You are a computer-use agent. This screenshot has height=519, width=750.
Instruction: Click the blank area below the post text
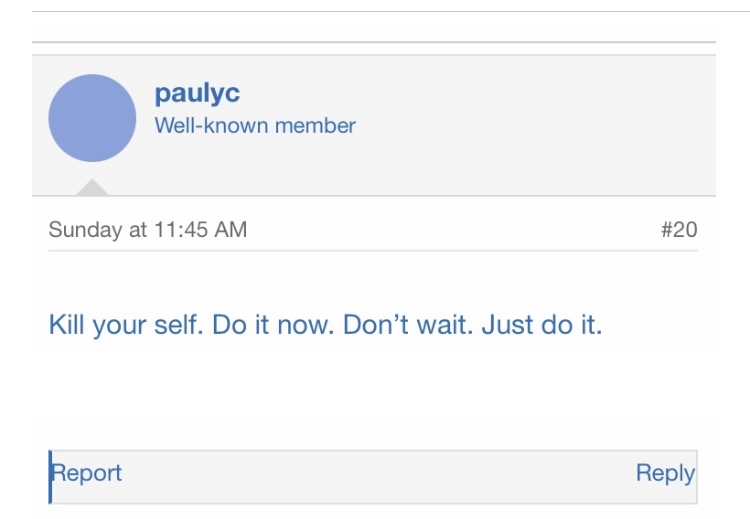pos(370,395)
